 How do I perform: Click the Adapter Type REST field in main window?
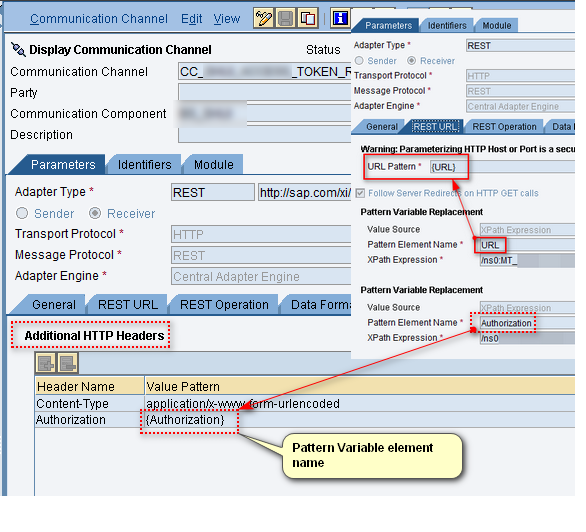[213, 192]
